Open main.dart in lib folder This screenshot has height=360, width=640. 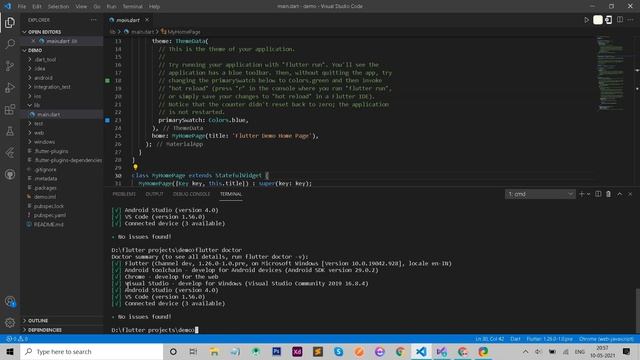62,114
